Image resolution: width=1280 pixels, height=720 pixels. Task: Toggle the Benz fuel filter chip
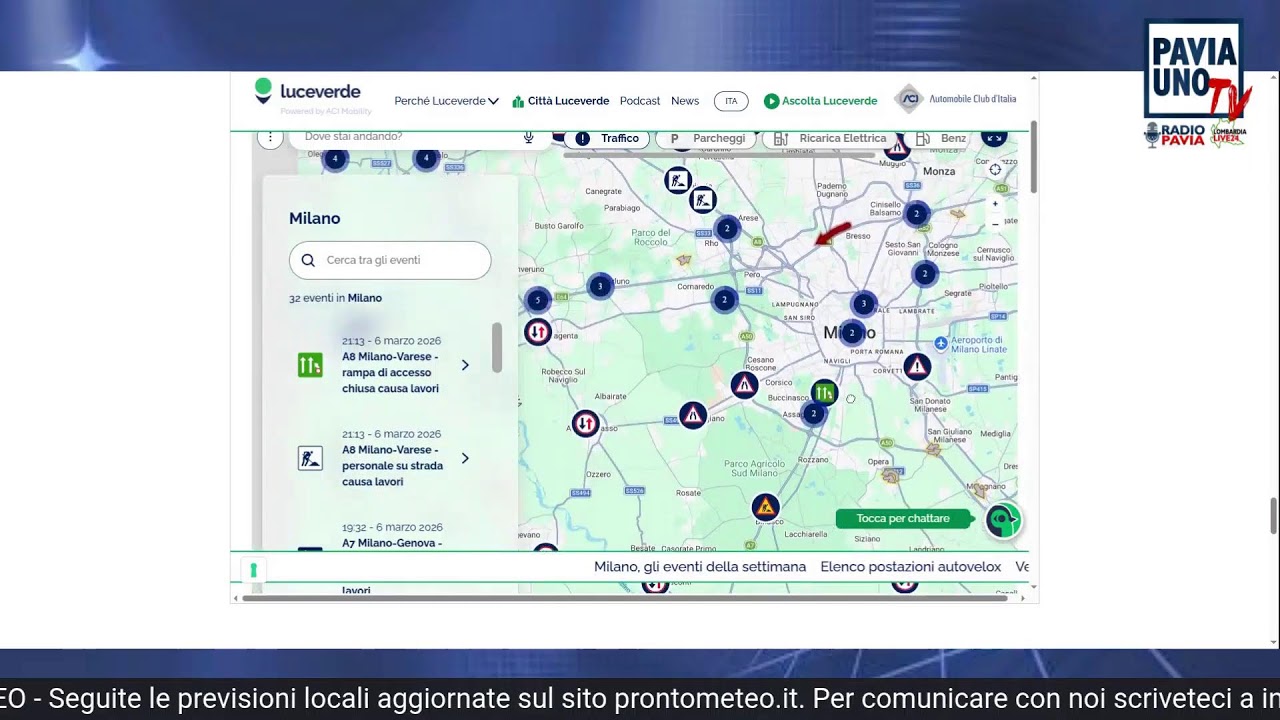(942, 138)
